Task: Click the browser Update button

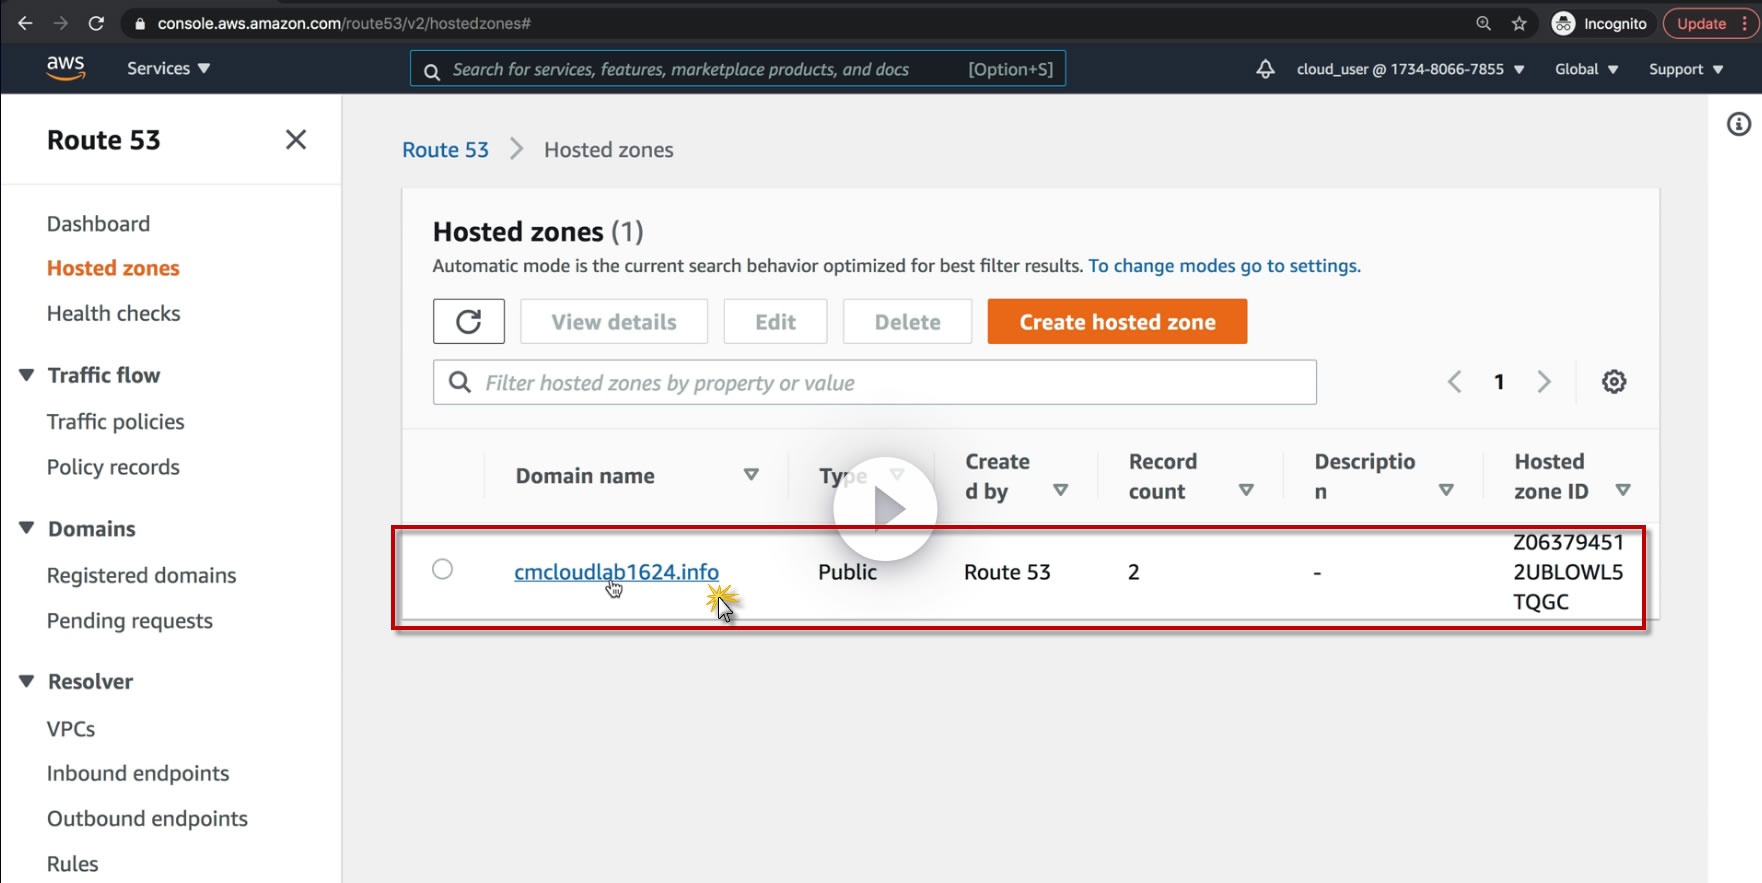Action: pyautogui.click(x=1710, y=23)
